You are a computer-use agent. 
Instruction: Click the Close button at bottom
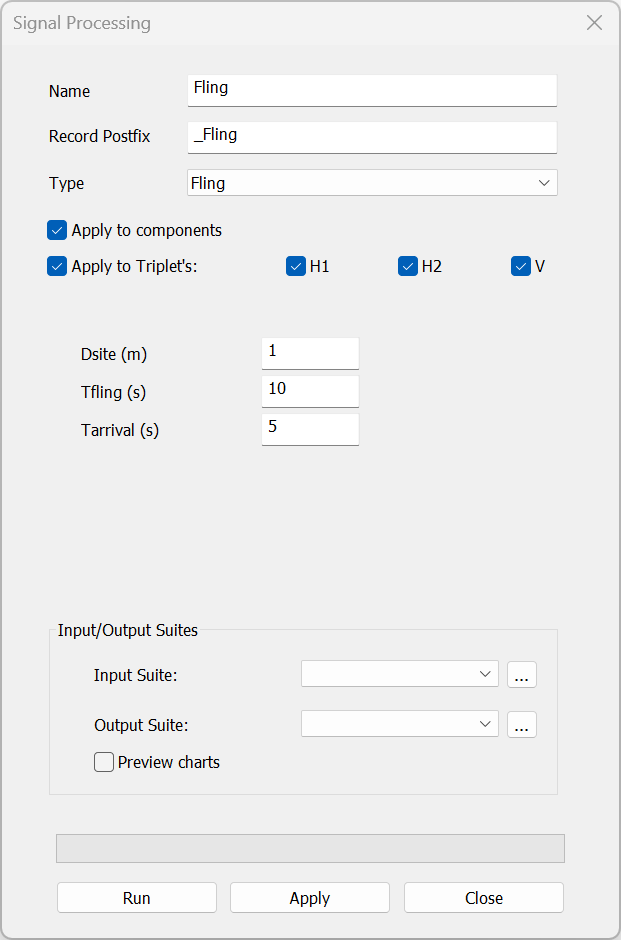(483, 898)
